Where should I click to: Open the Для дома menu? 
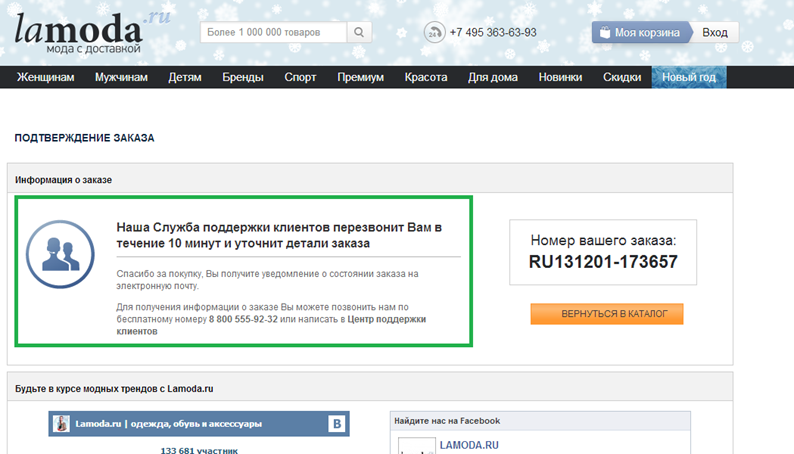click(493, 77)
